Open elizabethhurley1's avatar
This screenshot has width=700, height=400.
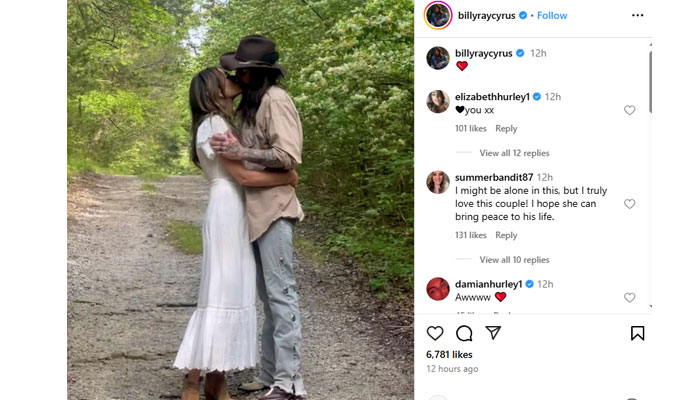tap(437, 101)
